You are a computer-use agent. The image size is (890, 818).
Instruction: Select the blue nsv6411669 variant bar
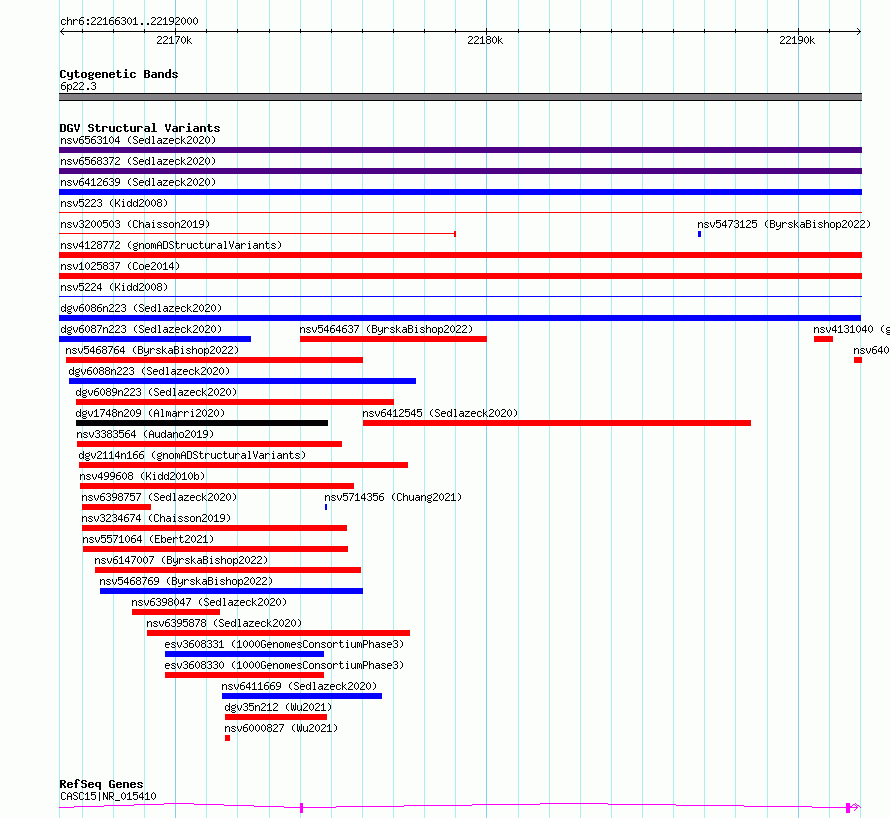(x=302, y=696)
